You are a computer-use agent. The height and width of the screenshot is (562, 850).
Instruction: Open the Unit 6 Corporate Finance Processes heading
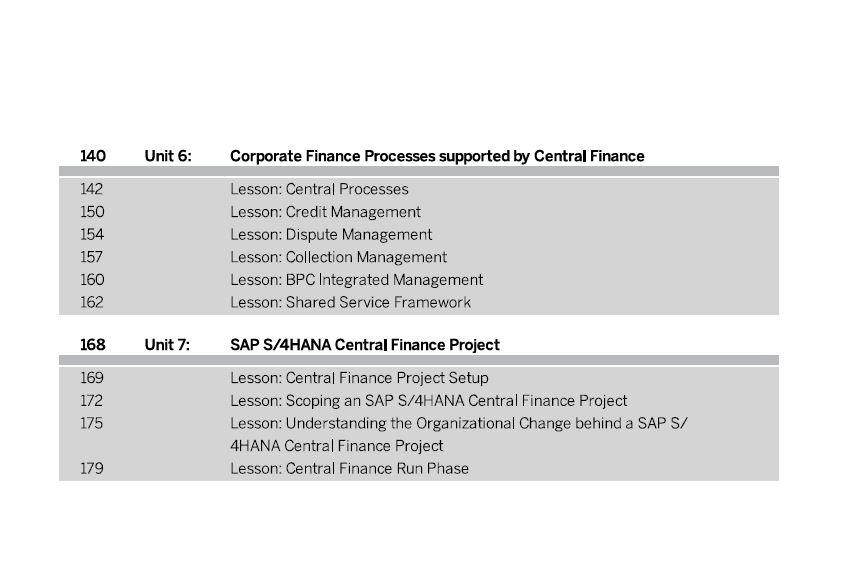pyautogui.click(x=437, y=156)
